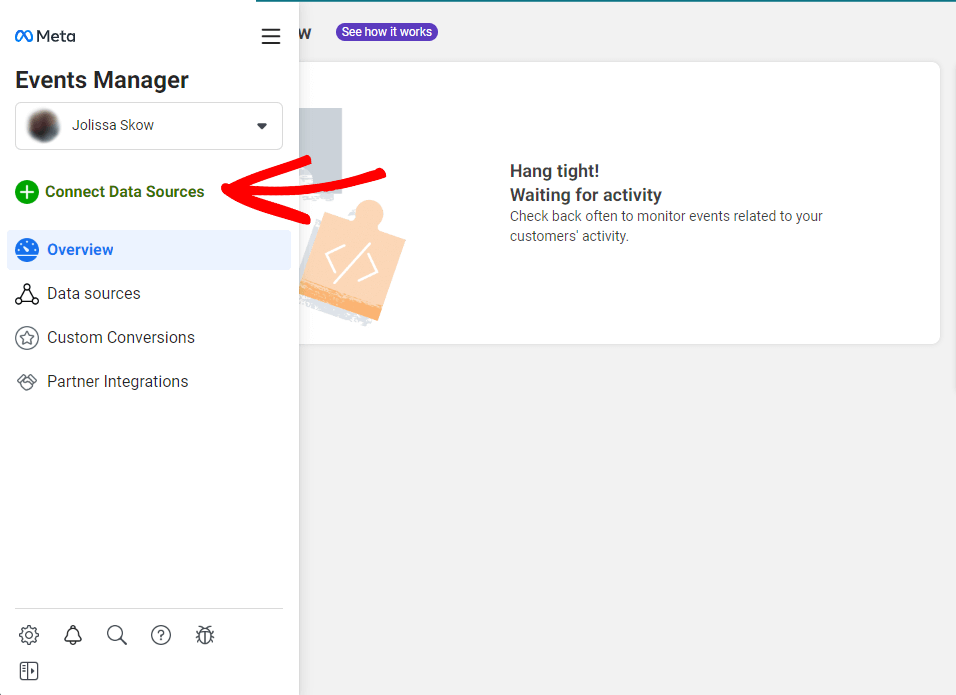Click the Partner Integrations icon
This screenshot has width=956, height=695.
point(26,381)
